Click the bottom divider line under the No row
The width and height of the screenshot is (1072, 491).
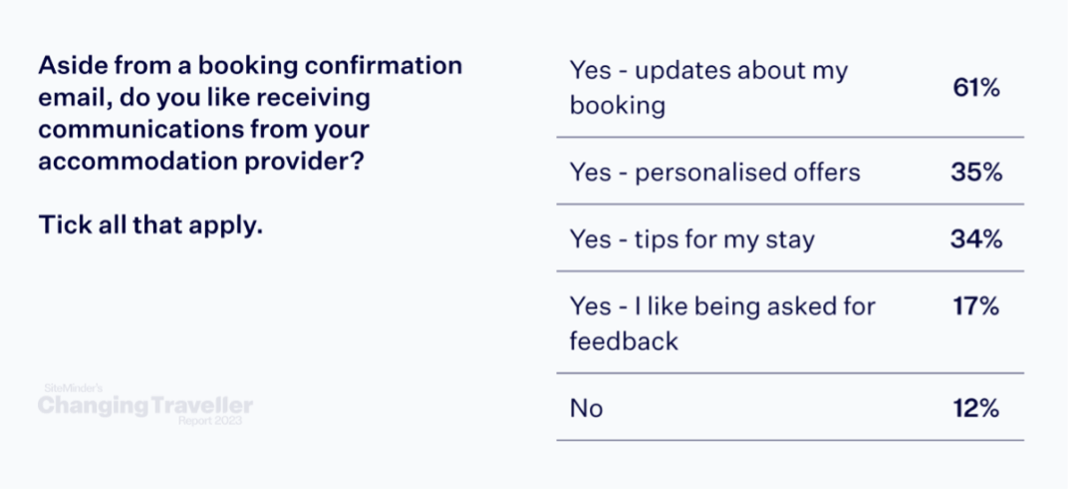[x=790, y=440]
